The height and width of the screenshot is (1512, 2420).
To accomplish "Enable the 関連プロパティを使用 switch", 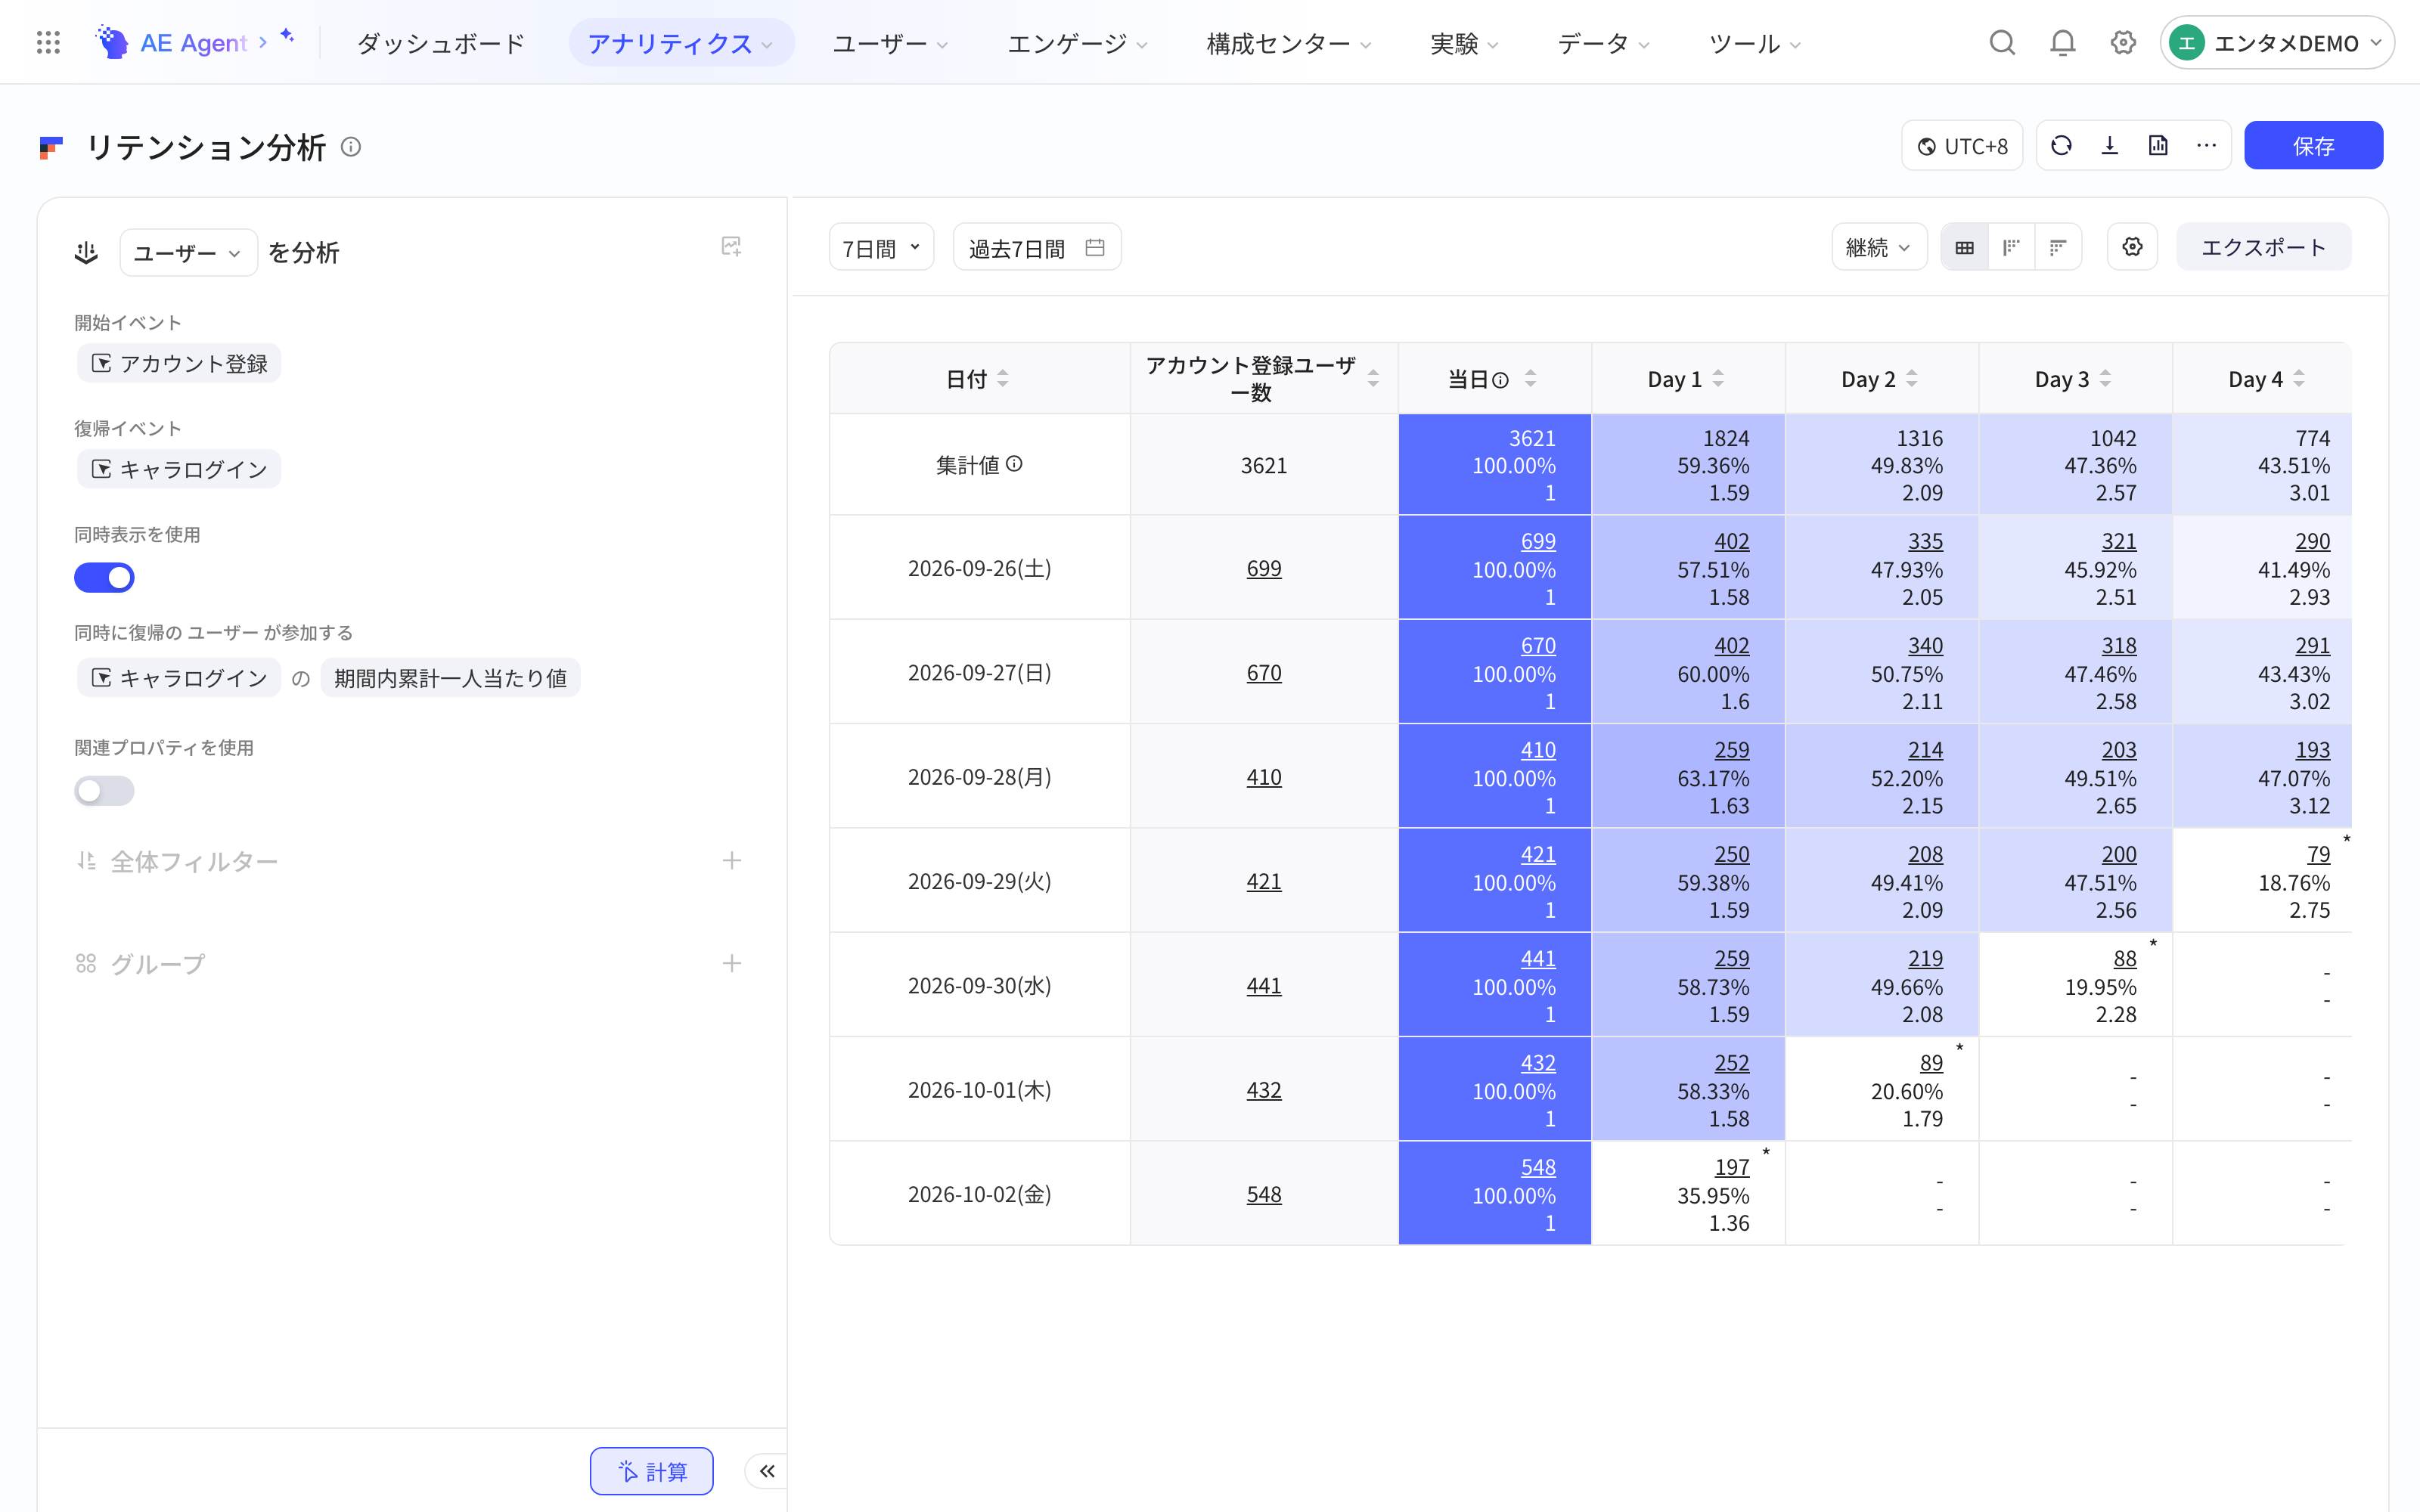I will click(104, 791).
